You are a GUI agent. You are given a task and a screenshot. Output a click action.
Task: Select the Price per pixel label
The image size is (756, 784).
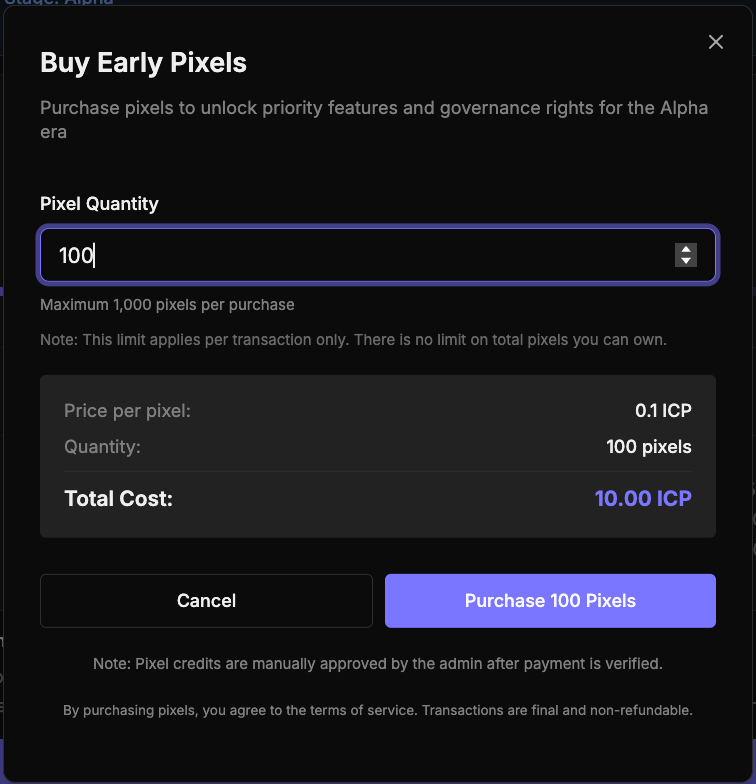(x=127, y=411)
